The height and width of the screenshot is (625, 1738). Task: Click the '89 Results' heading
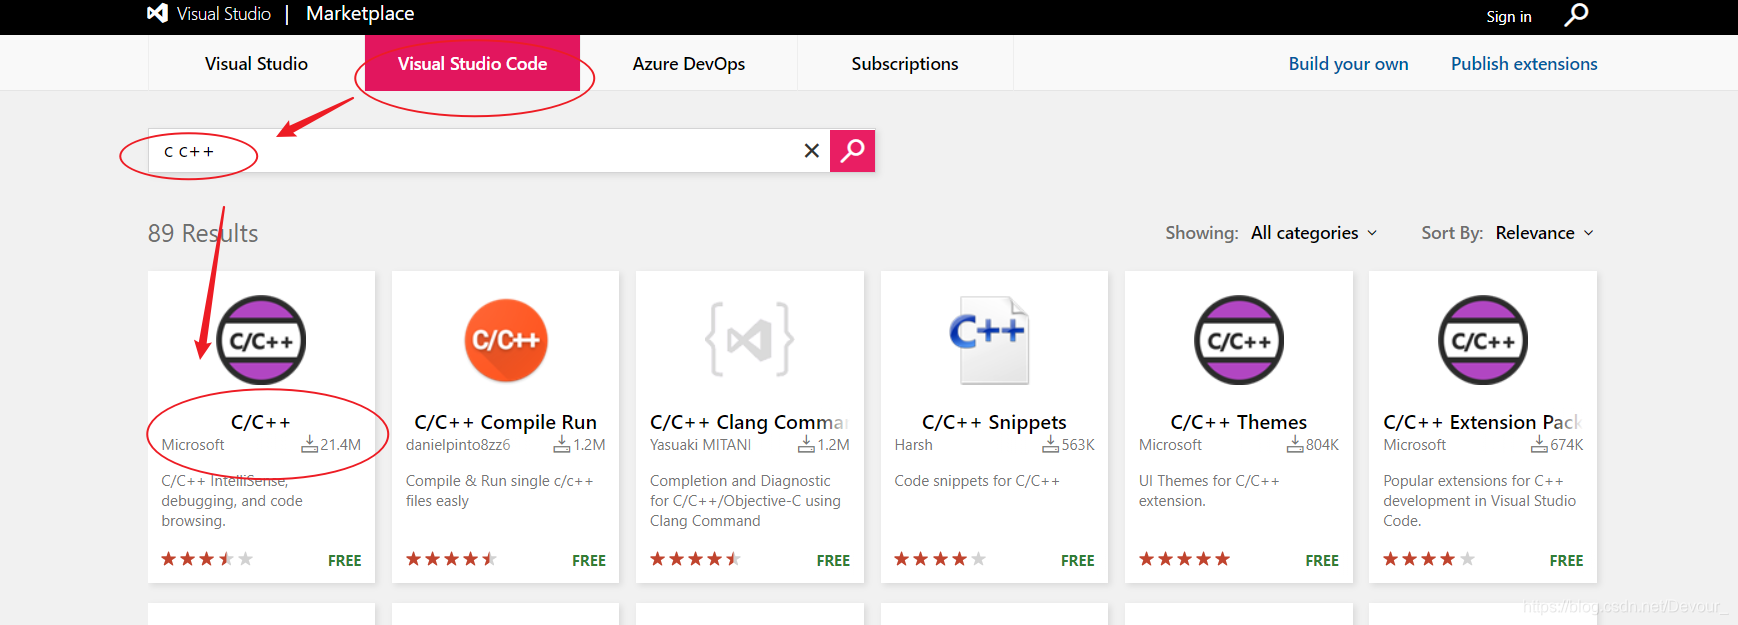[203, 233]
